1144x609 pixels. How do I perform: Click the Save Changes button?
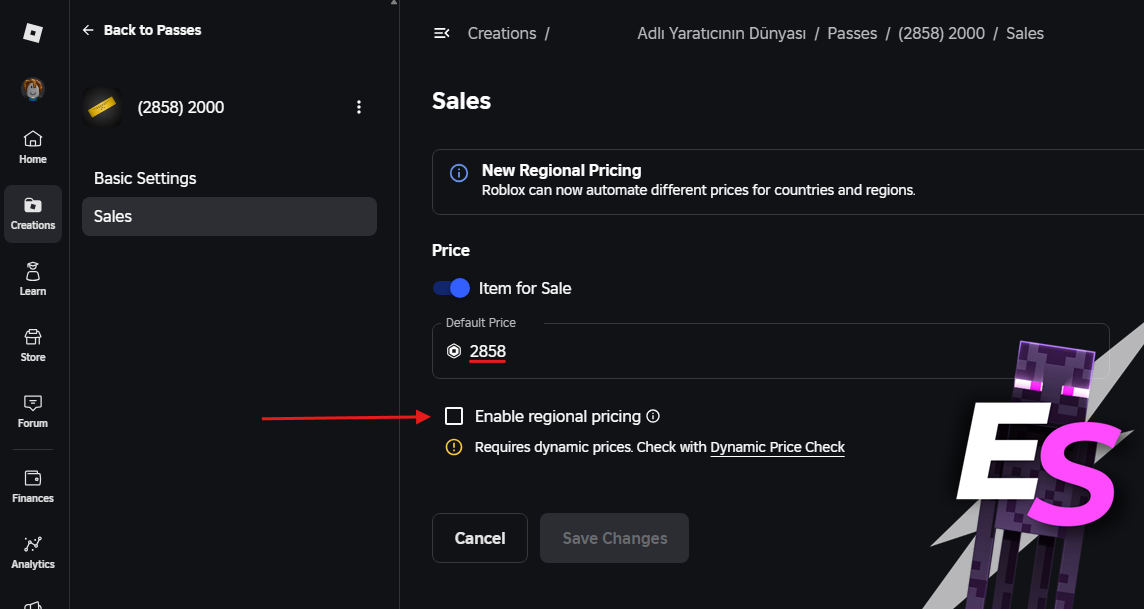click(614, 538)
